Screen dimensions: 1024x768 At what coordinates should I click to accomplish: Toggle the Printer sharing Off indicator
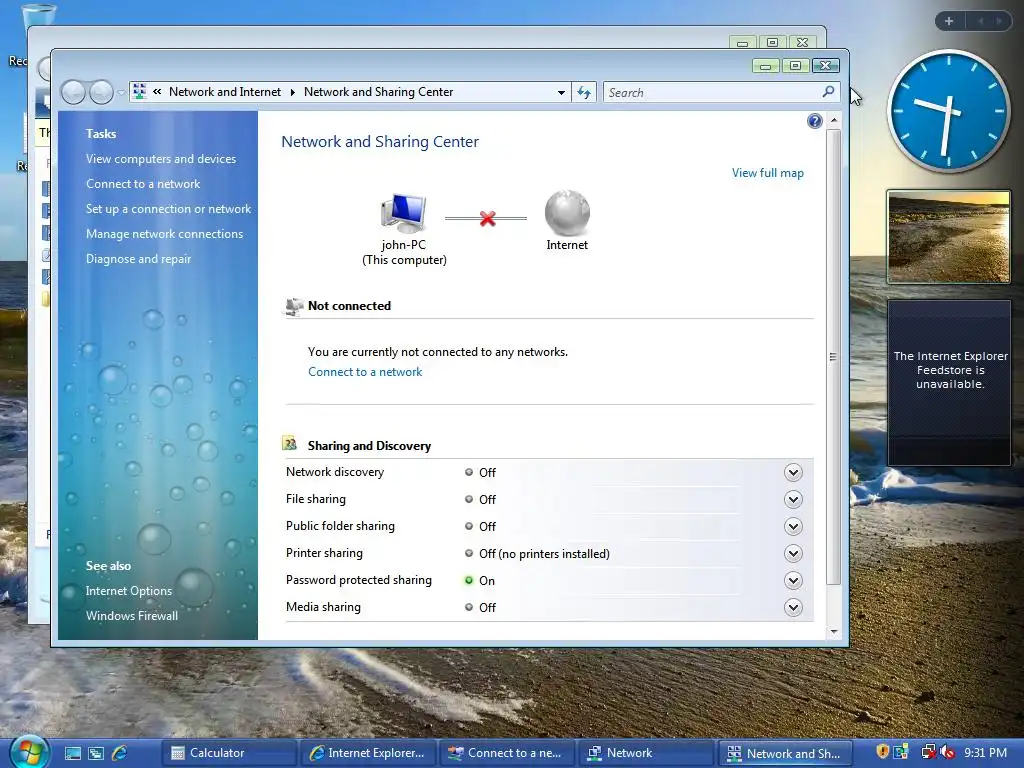(468, 553)
